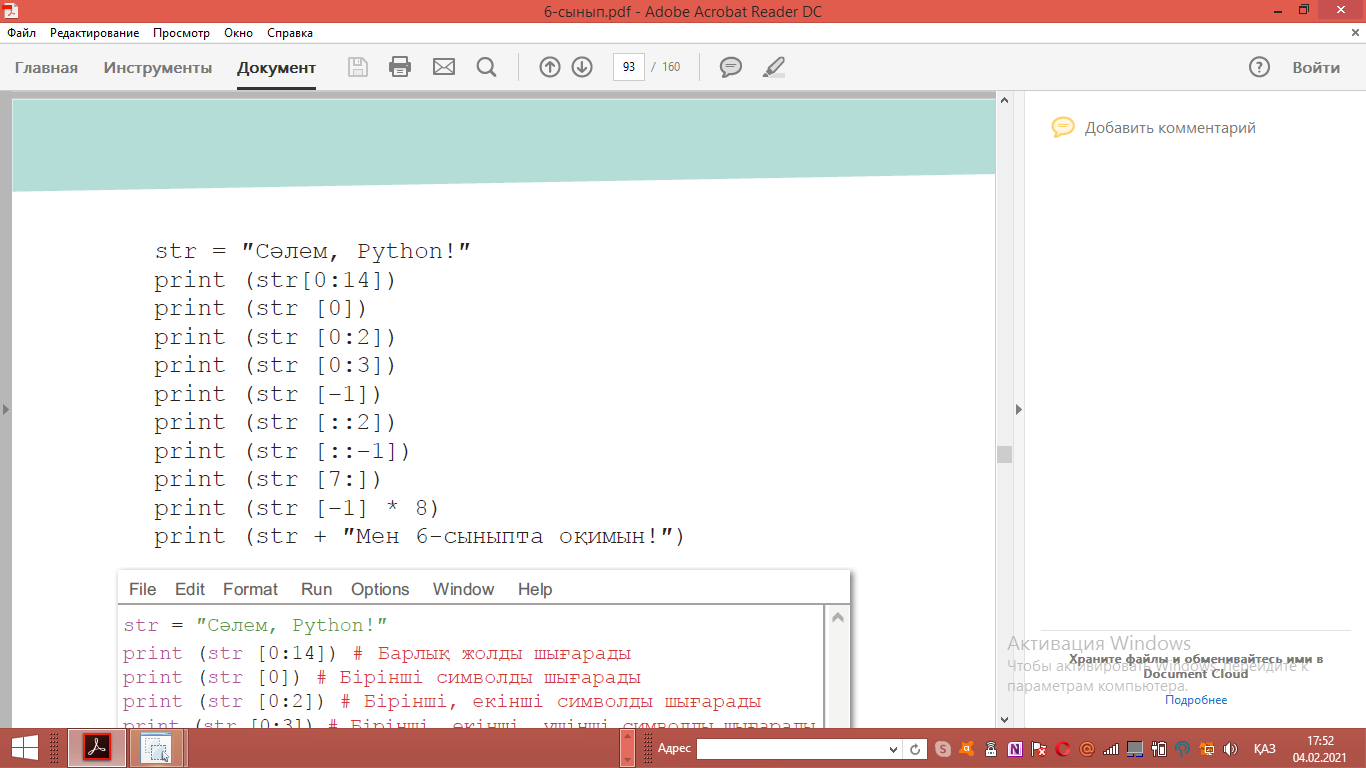Screen dimensions: 1366x768
Task: Open the volume speaker tray icon
Action: pos(1230,749)
